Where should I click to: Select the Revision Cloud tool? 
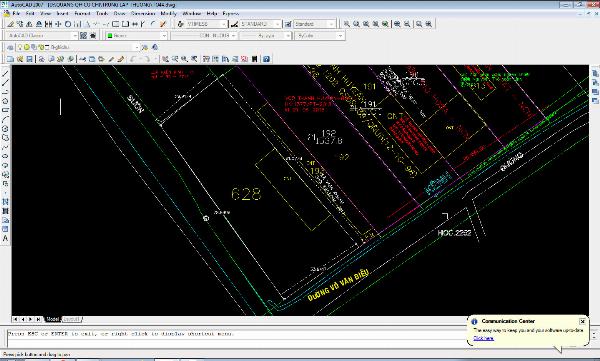pyautogui.click(x=5, y=138)
